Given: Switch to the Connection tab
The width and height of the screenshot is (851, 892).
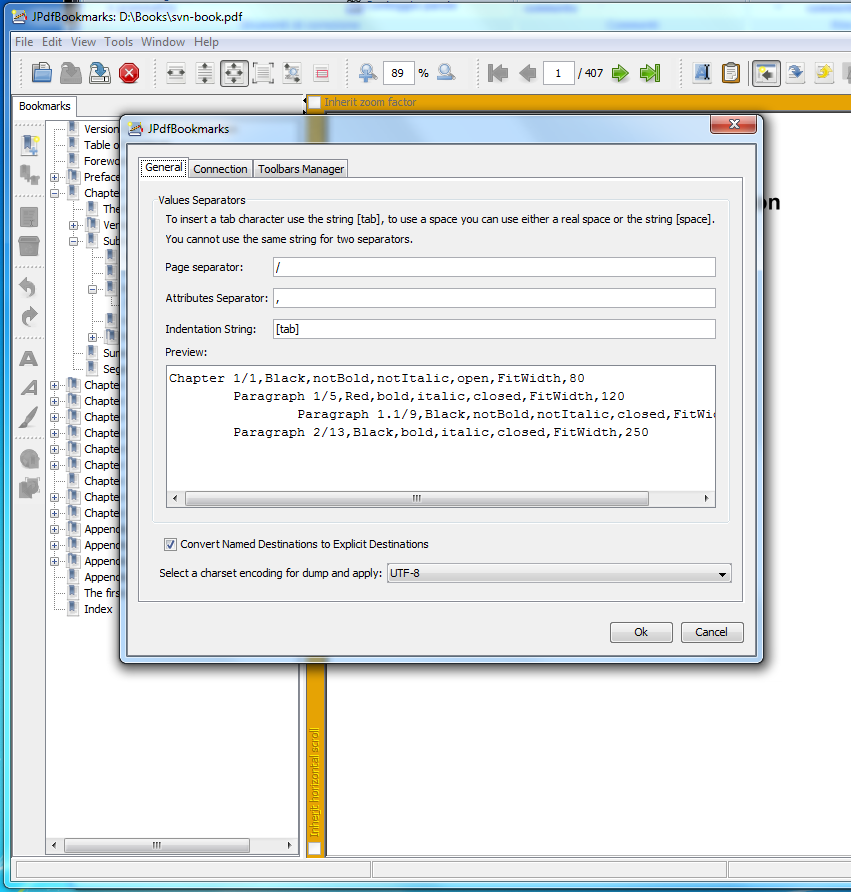Looking at the screenshot, I should pos(220,169).
